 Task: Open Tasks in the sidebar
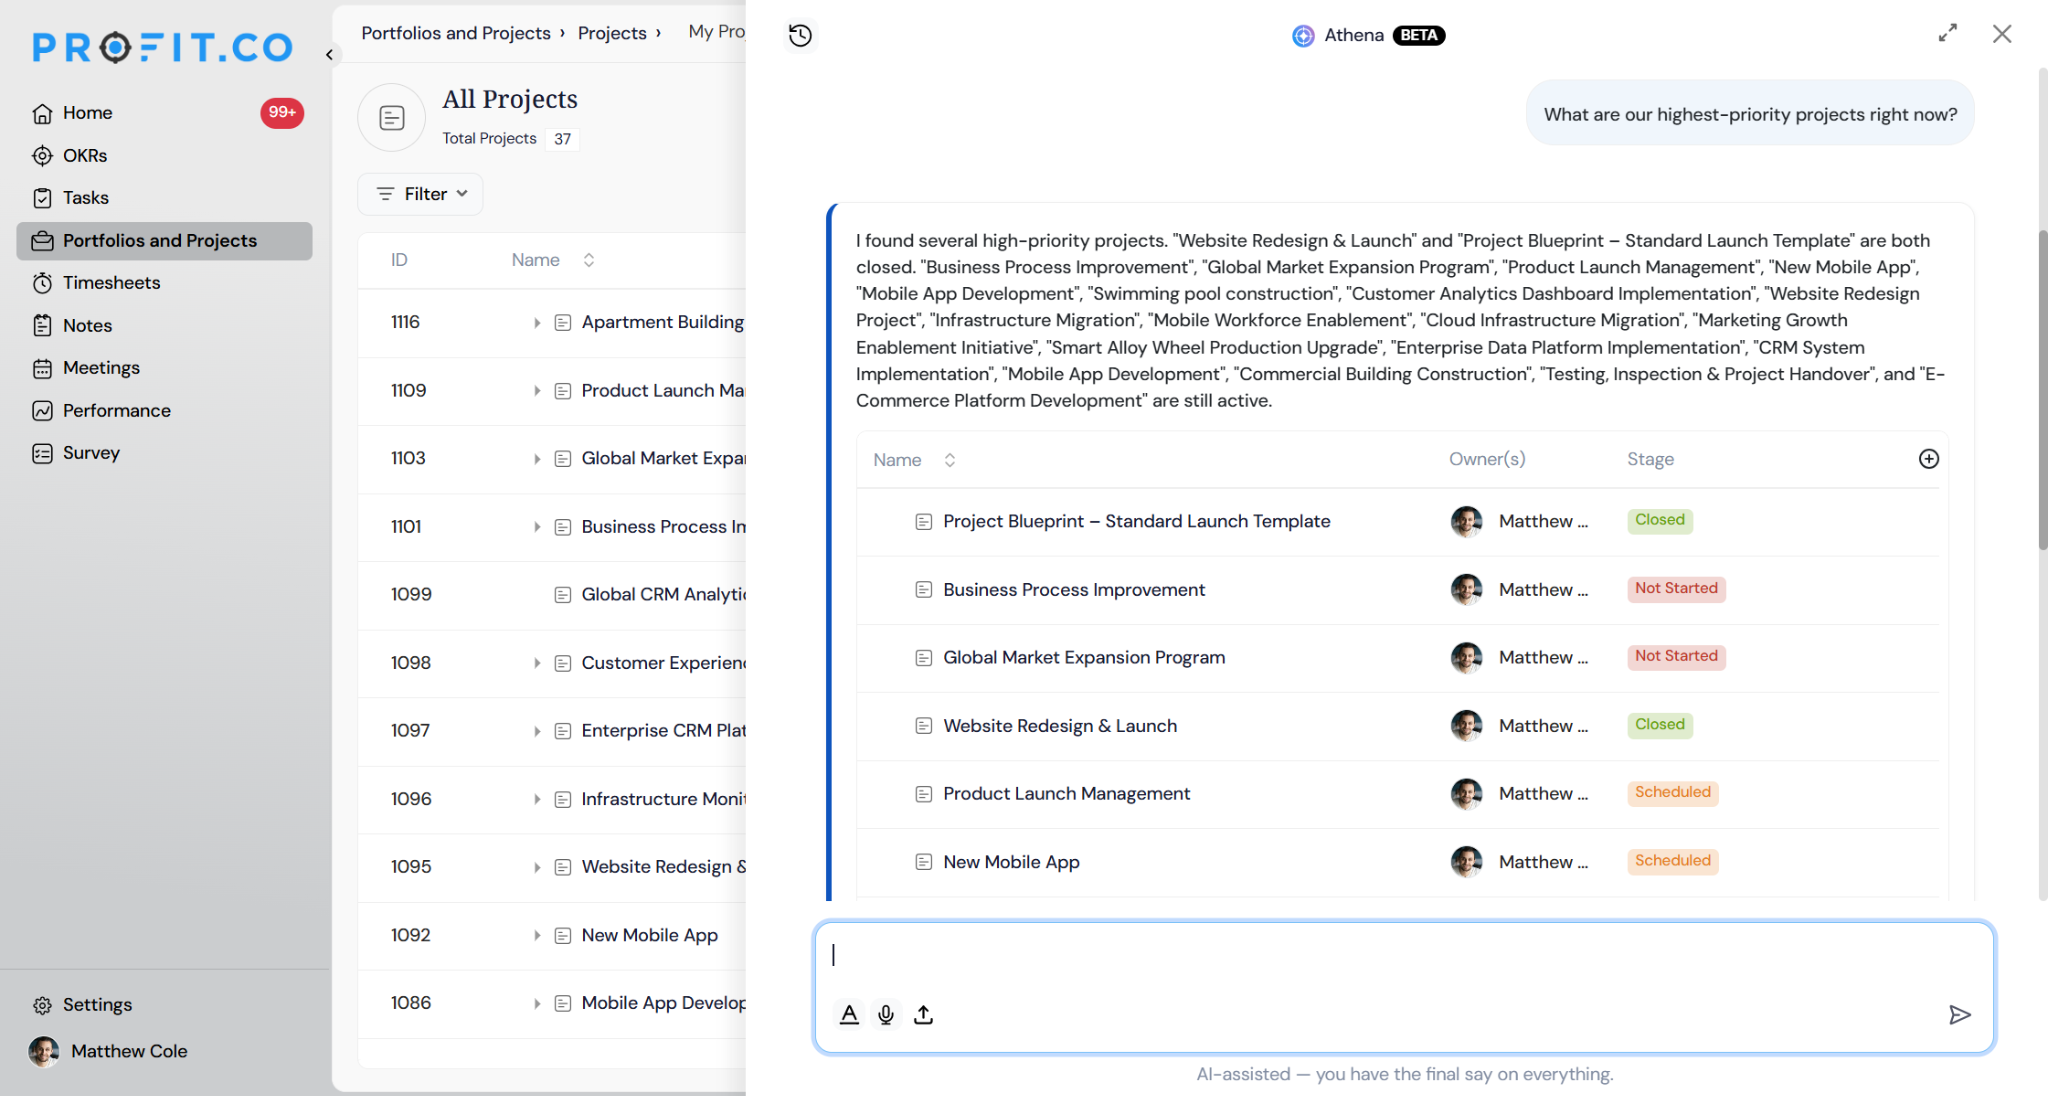[85, 198]
